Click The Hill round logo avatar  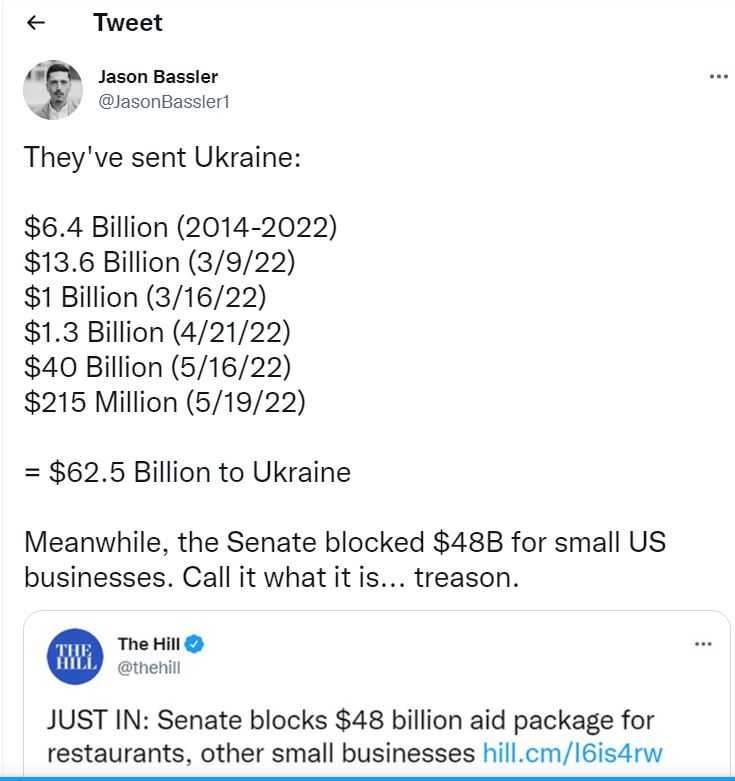[75, 656]
